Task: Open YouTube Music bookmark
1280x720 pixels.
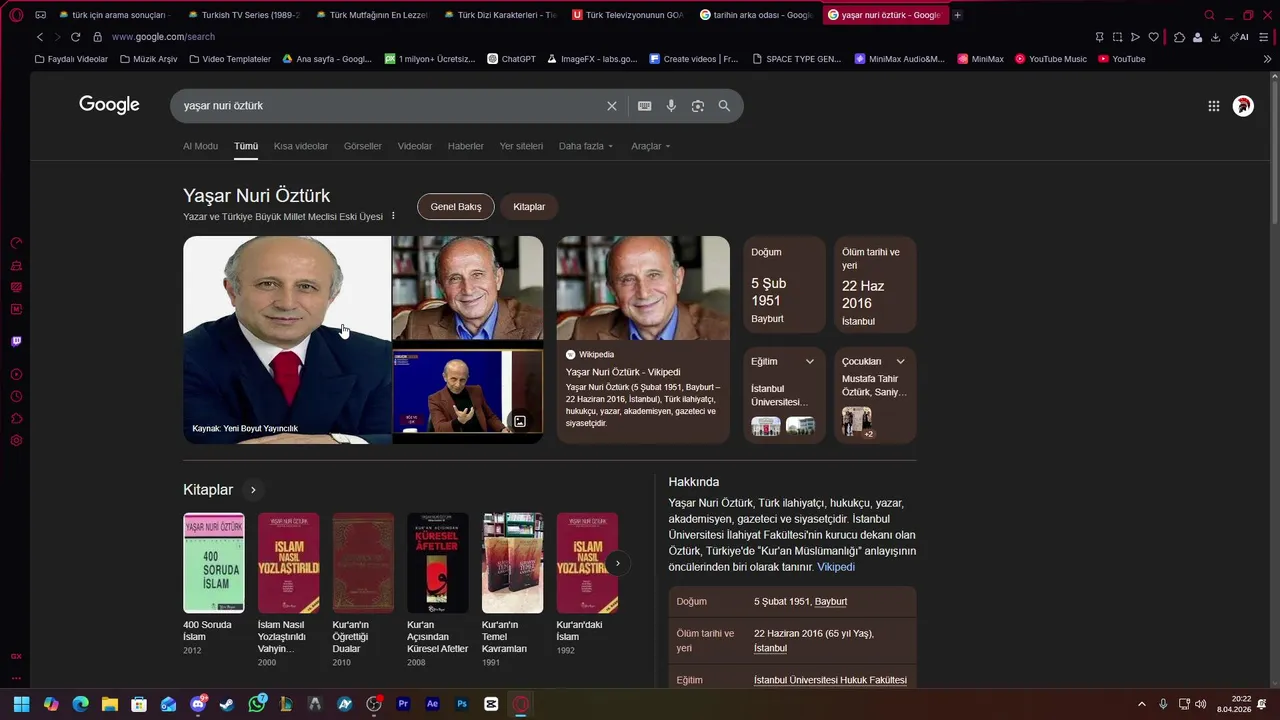Action: pyautogui.click(x=1051, y=59)
